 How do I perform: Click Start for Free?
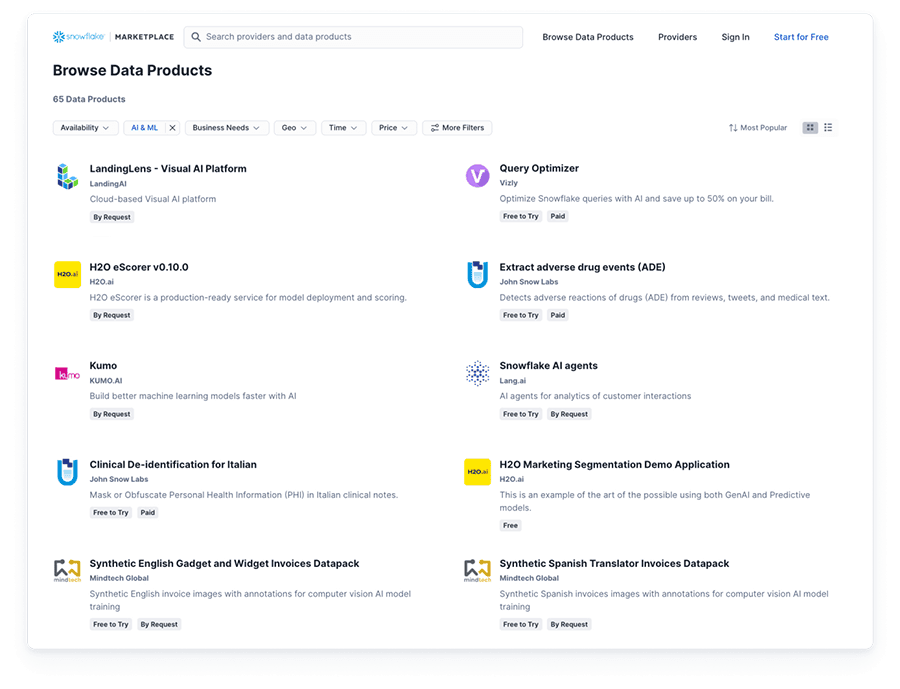[800, 37]
